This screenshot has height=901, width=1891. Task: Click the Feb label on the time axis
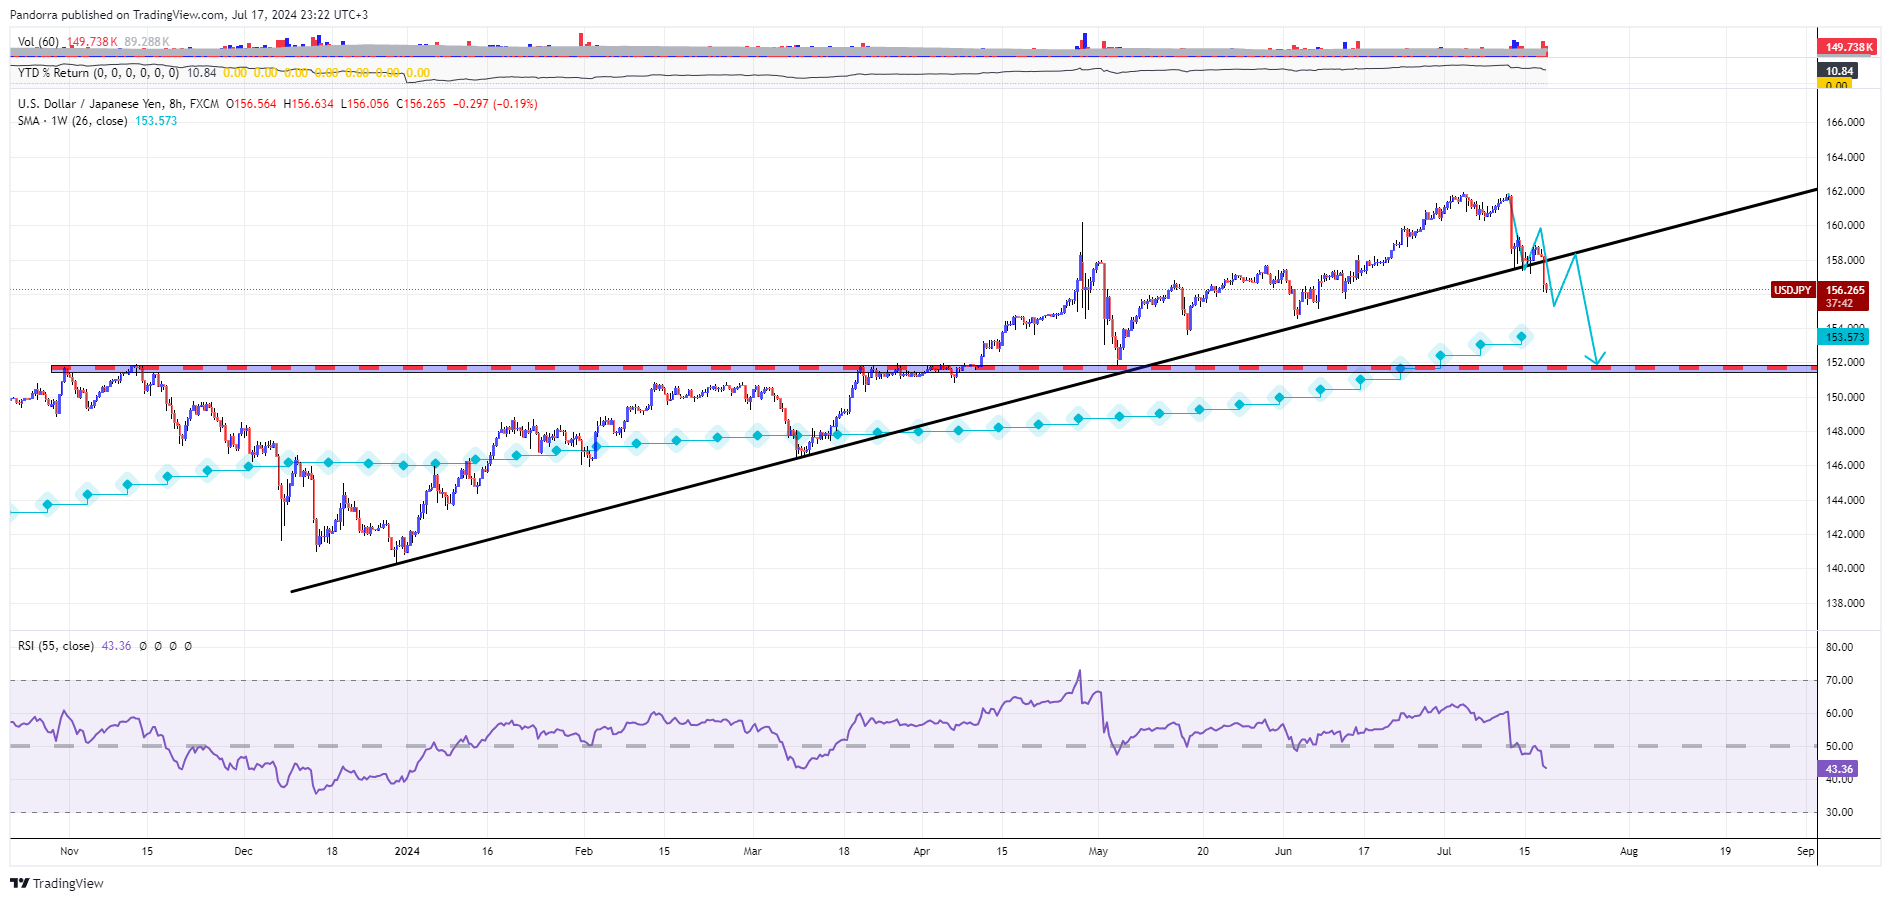584,852
